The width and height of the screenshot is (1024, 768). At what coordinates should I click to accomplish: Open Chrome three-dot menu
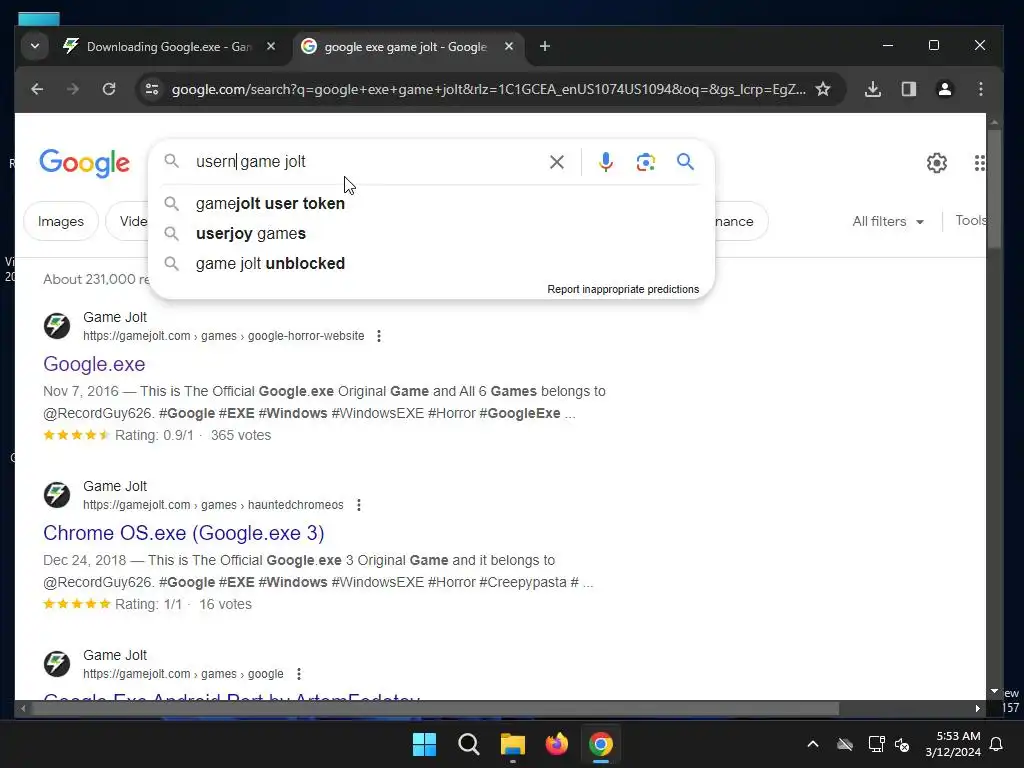pyautogui.click(x=980, y=89)
